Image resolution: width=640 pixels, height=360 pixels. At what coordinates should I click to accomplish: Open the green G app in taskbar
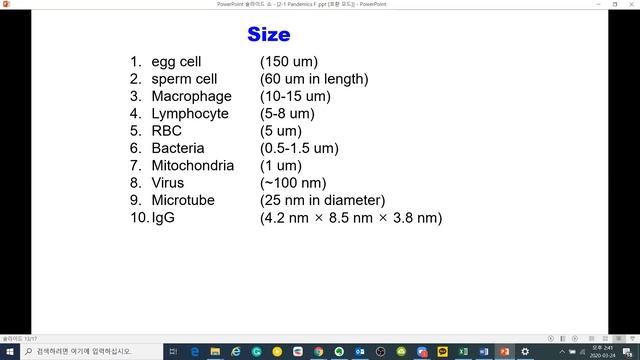tap(257, 351)
